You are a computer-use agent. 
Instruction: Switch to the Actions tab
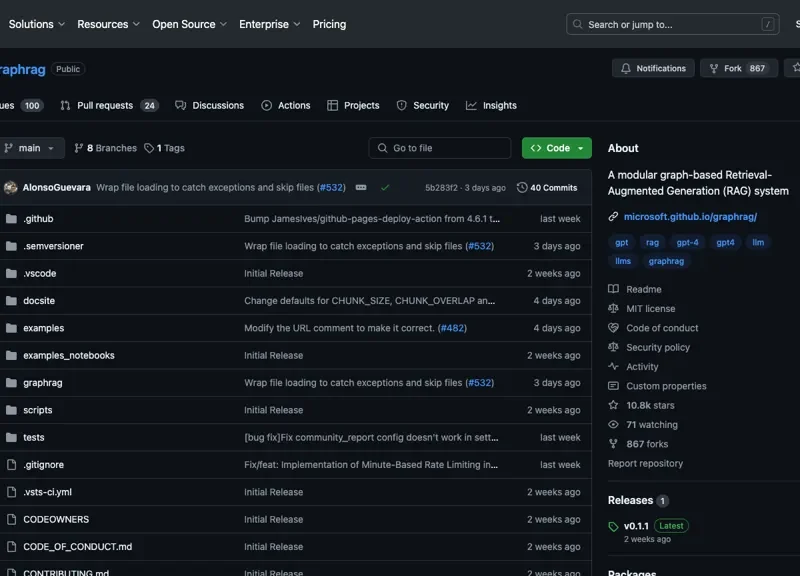[286, 106]
